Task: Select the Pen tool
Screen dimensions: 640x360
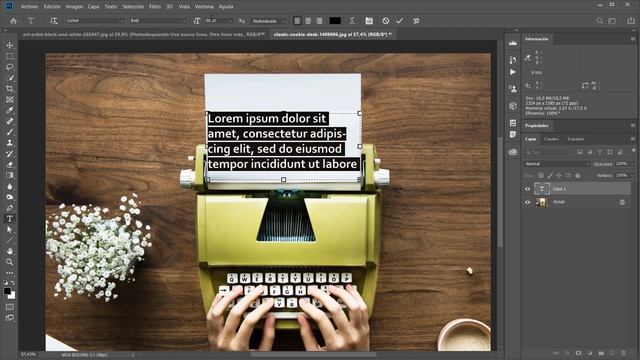Action: pyautogui.click(x=10, y=208)
